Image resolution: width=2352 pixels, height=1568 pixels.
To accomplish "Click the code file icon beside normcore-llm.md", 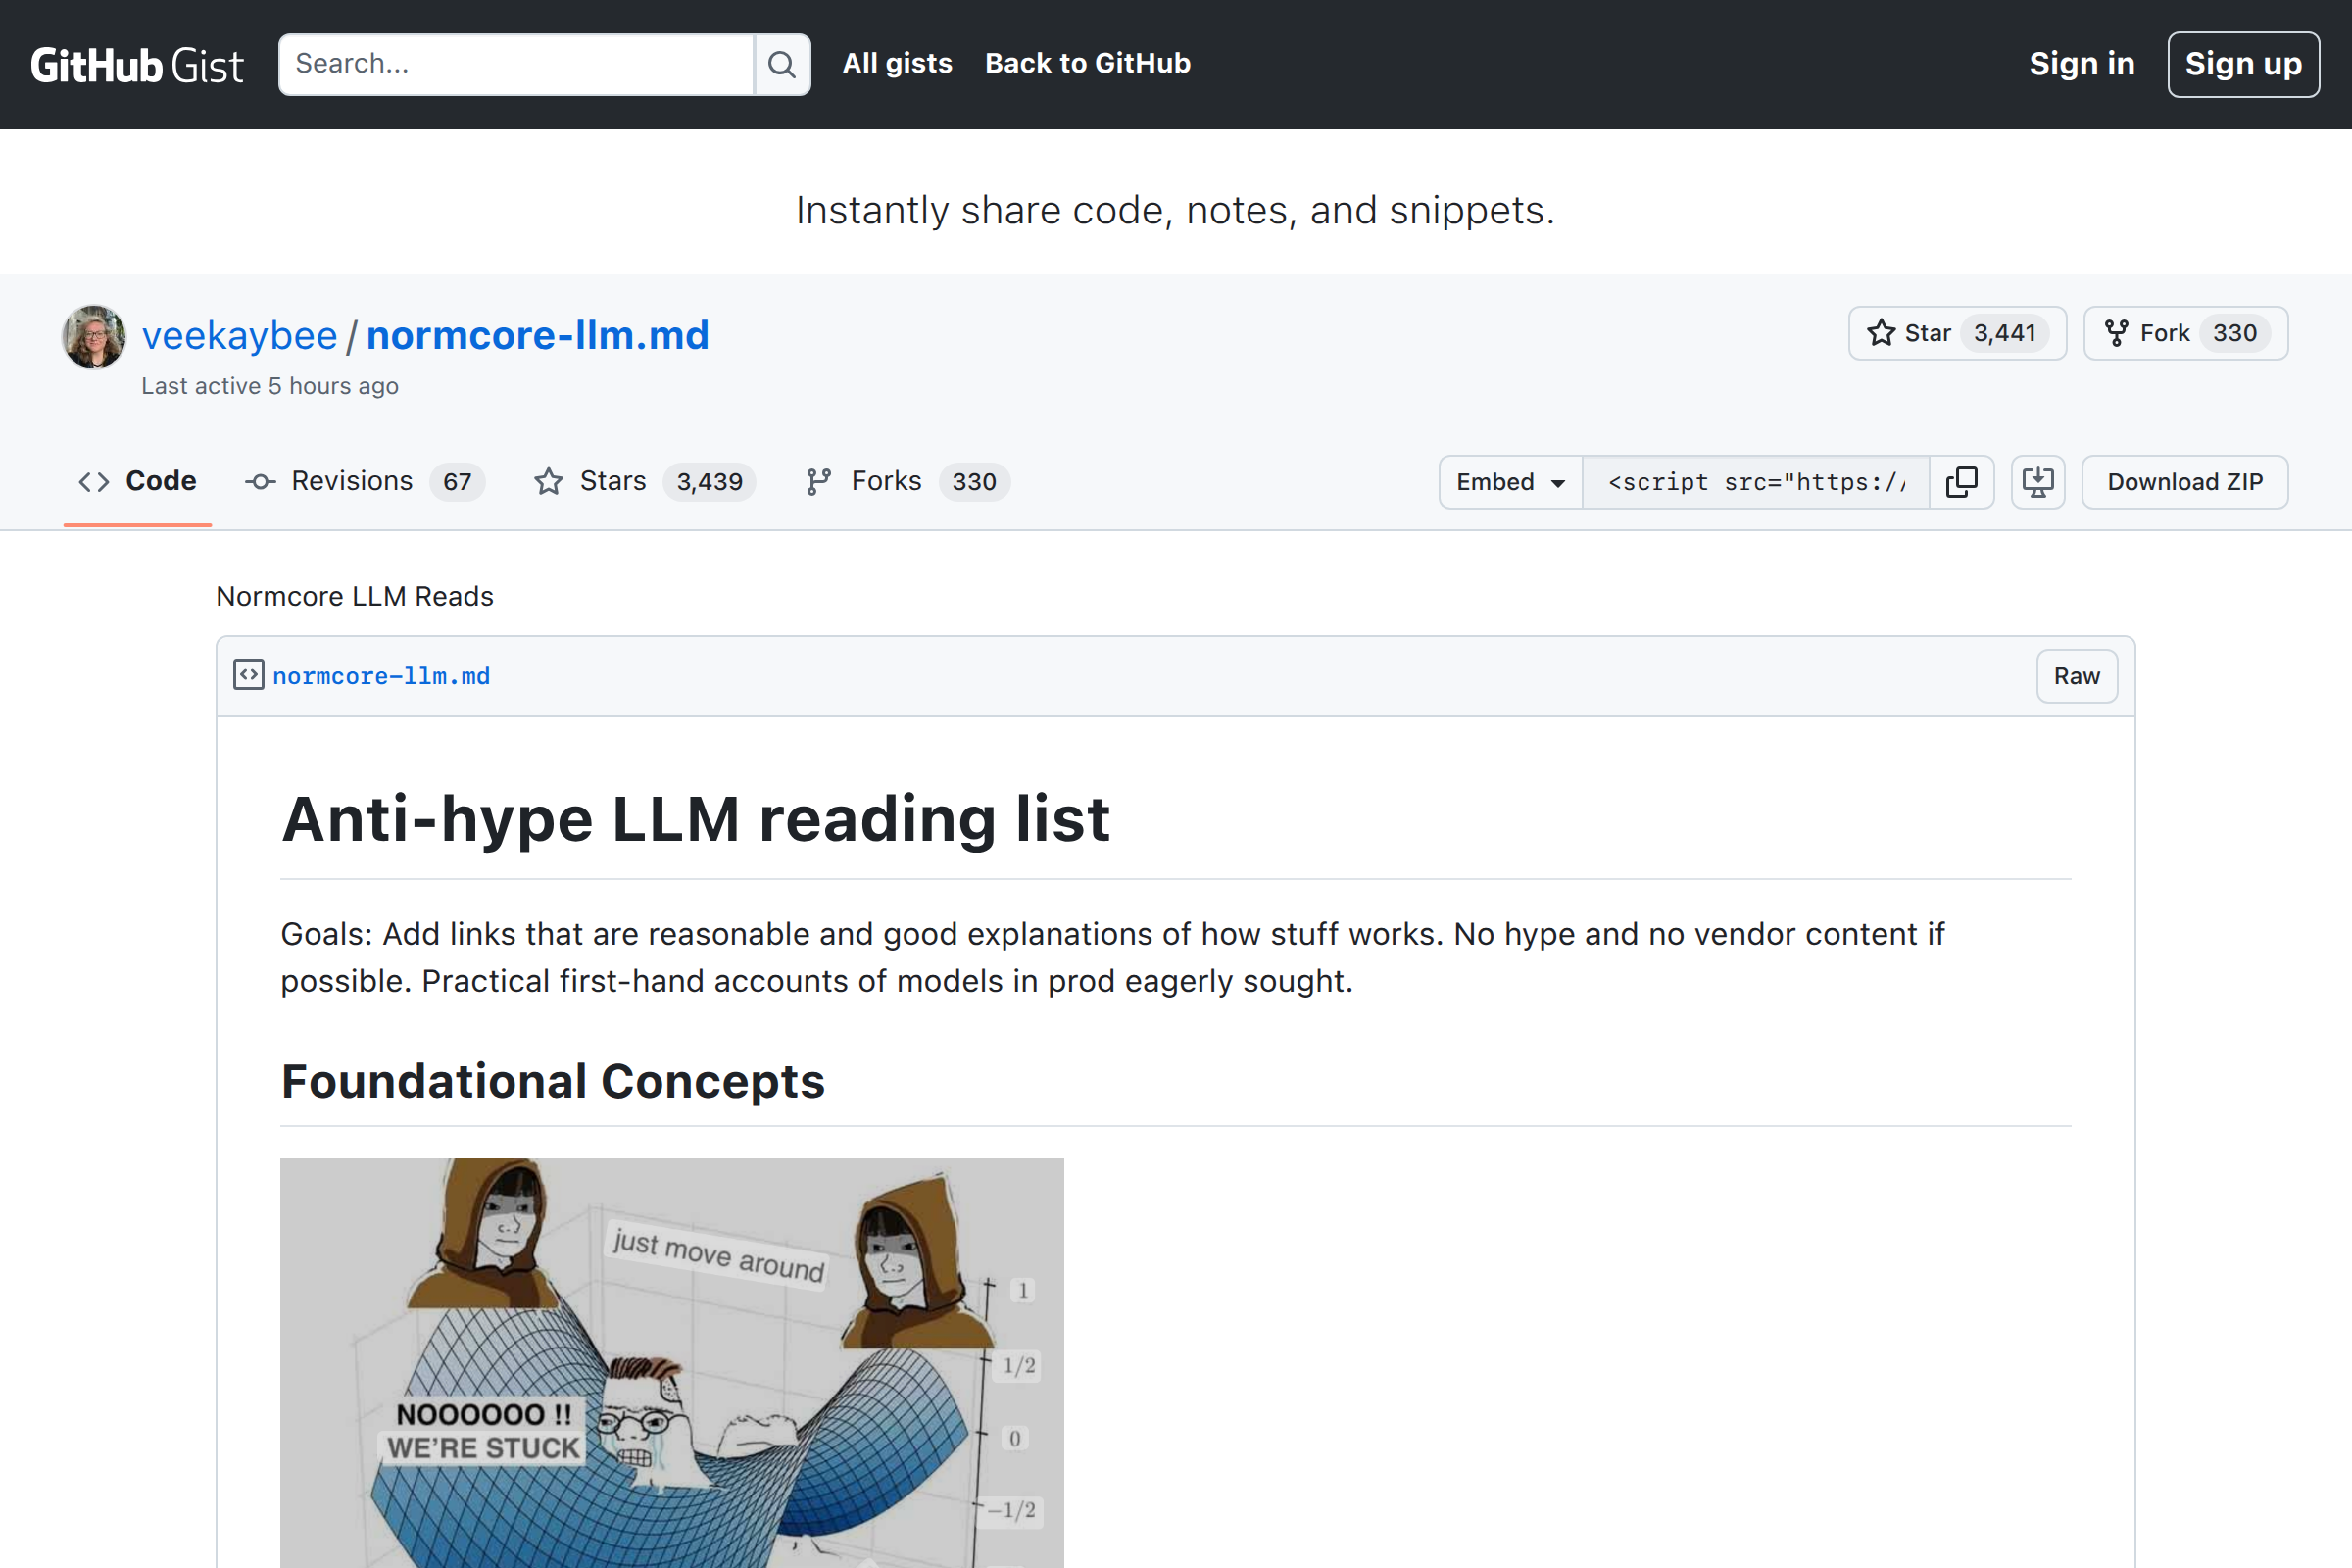I will [x=249, y=675].
